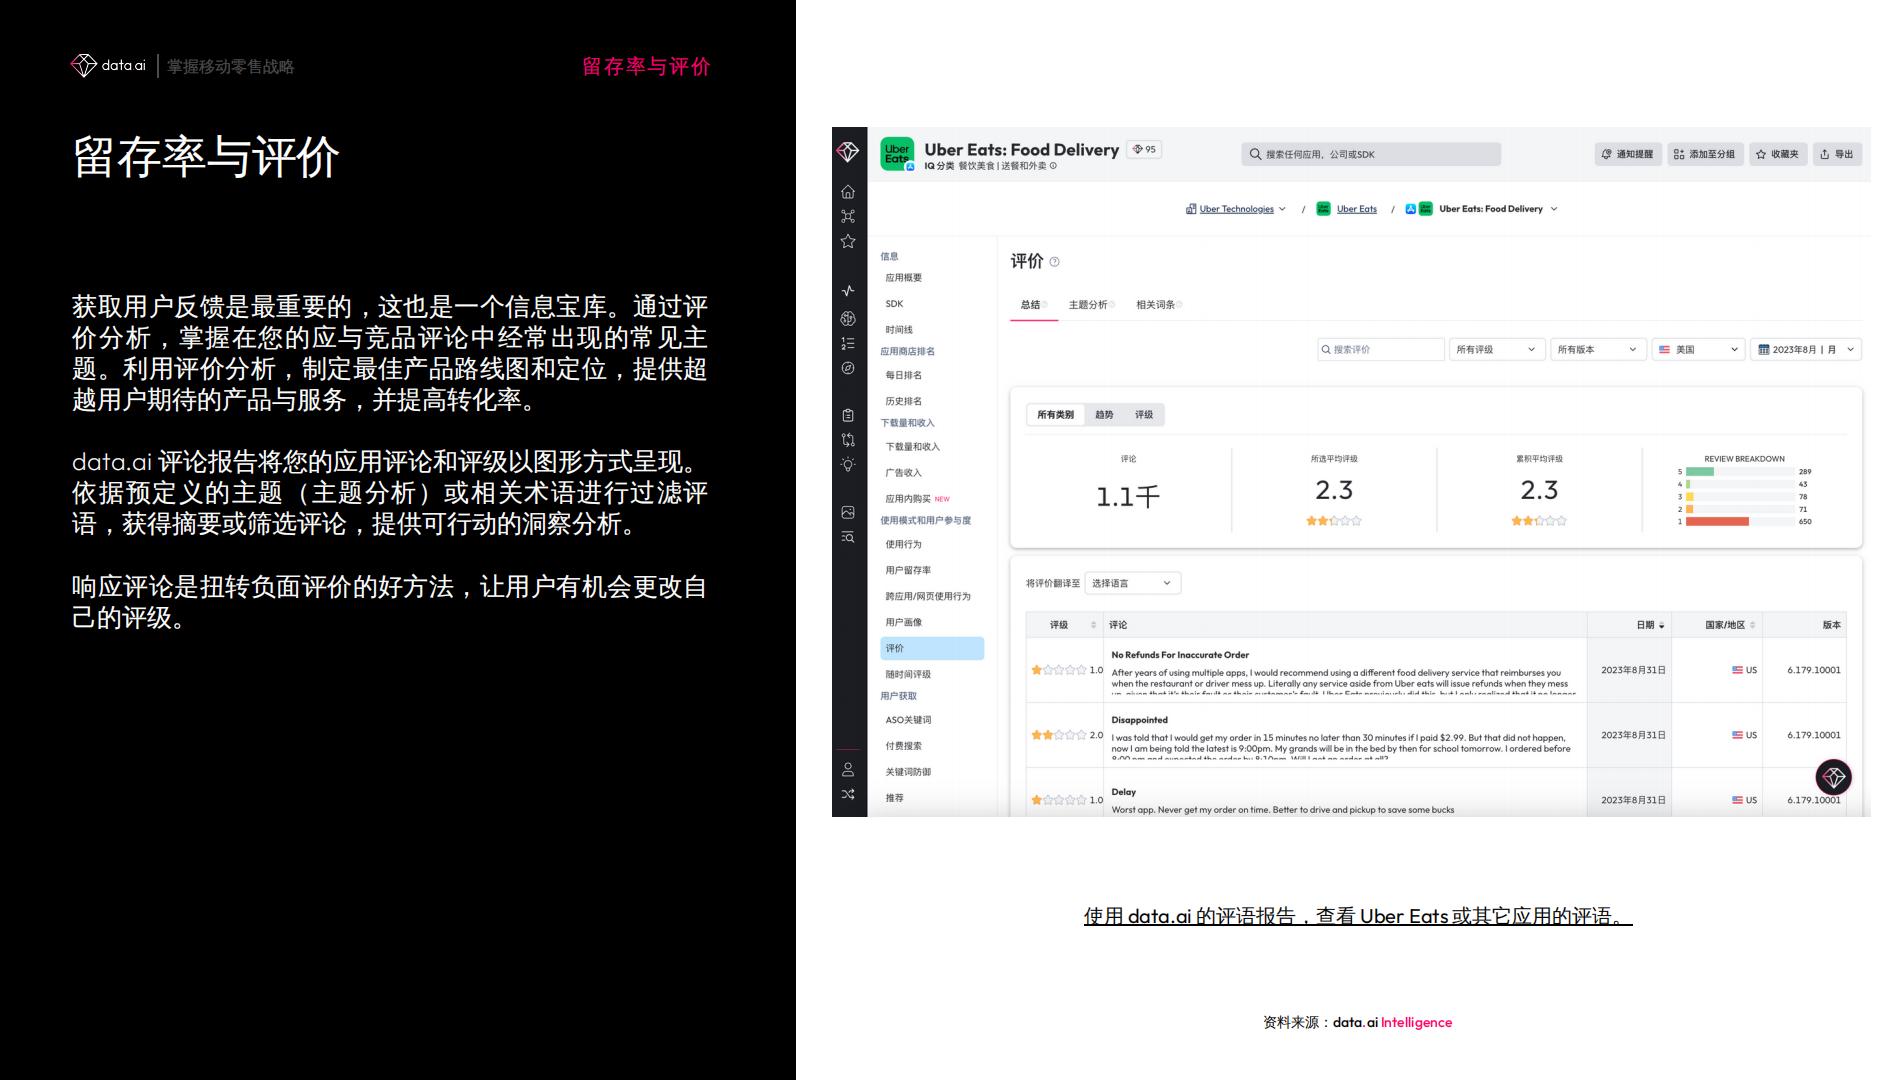The height and width of the screenshot is (1080, 1884).
Task: Open the compass explore icon in the sidebar
Action: point(848,368)
